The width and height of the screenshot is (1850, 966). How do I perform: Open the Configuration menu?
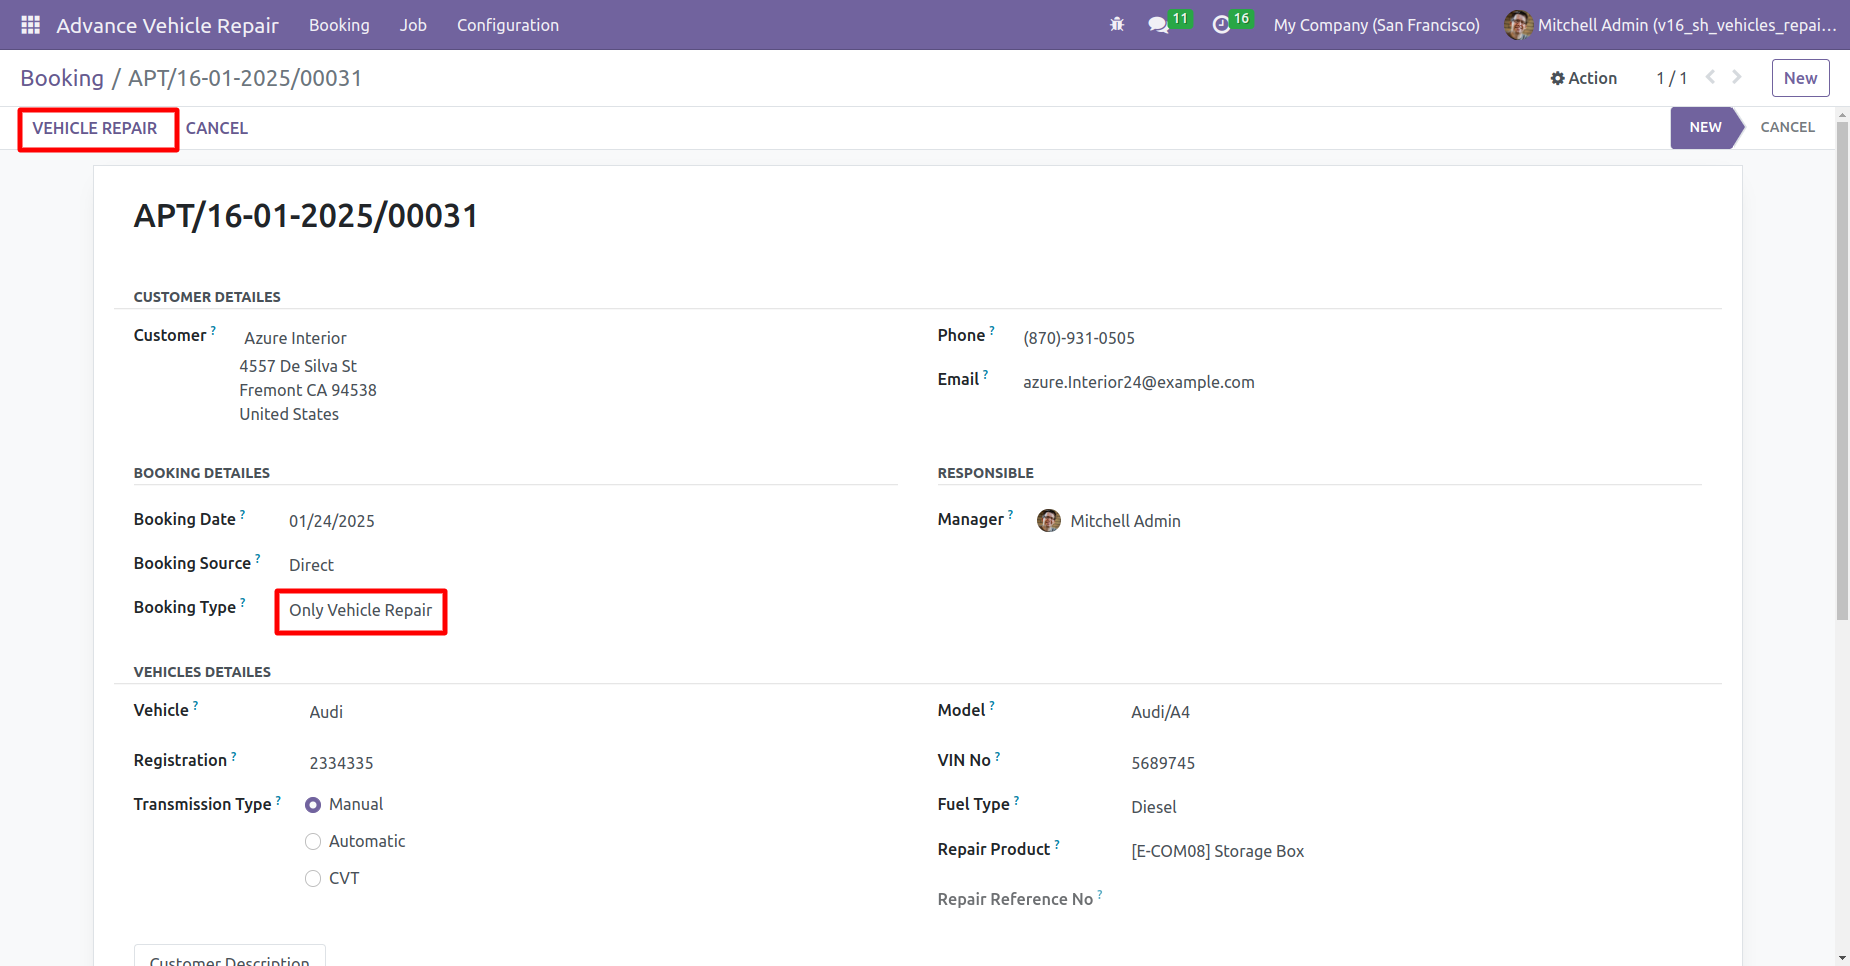[x=508, y=25]
